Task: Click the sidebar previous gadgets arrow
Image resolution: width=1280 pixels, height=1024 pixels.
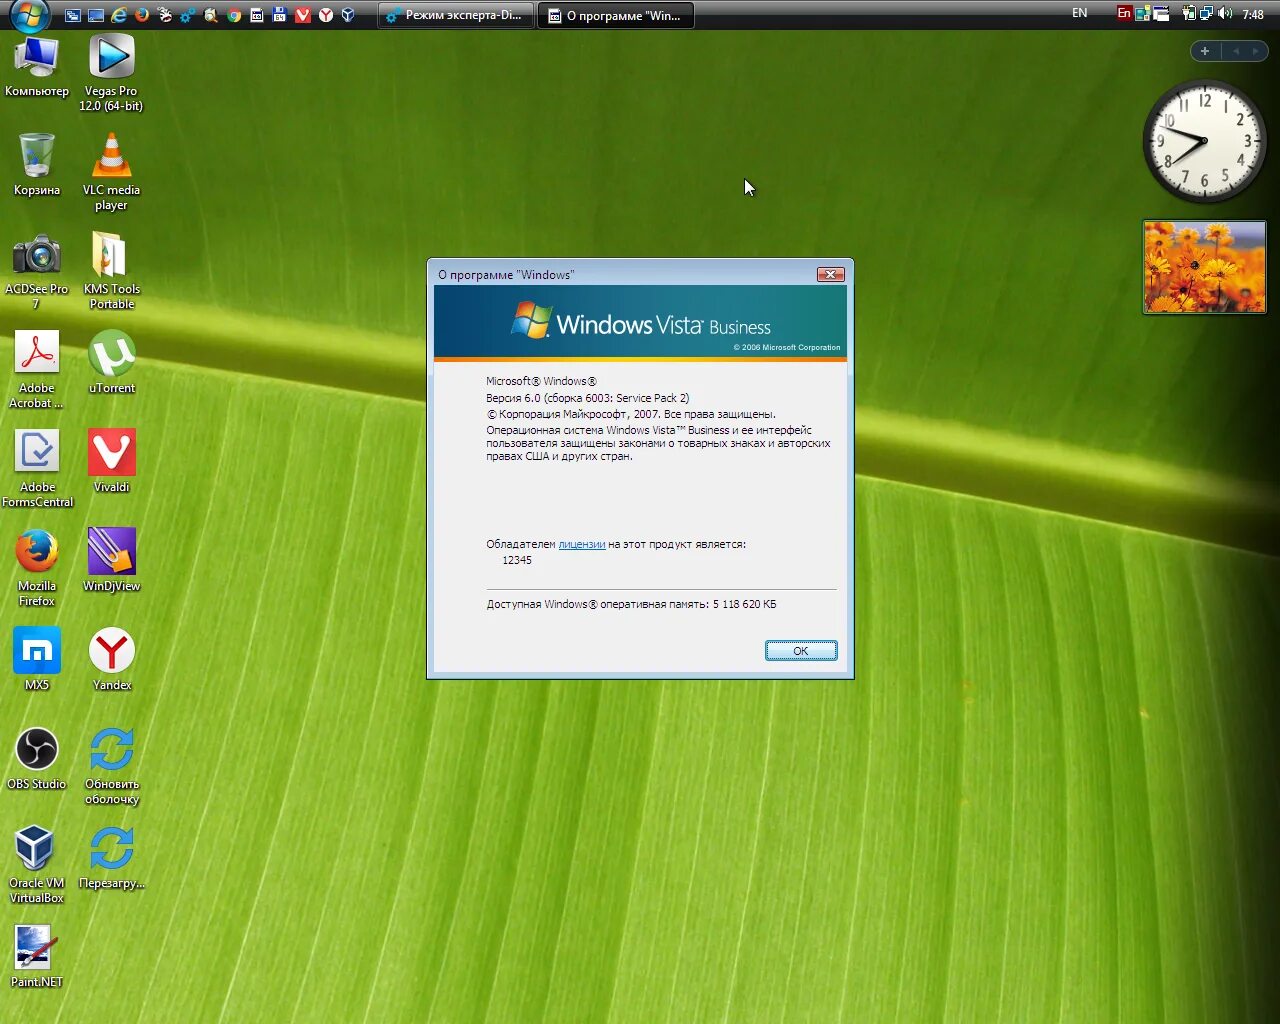Action: [x=1236, y=51]
